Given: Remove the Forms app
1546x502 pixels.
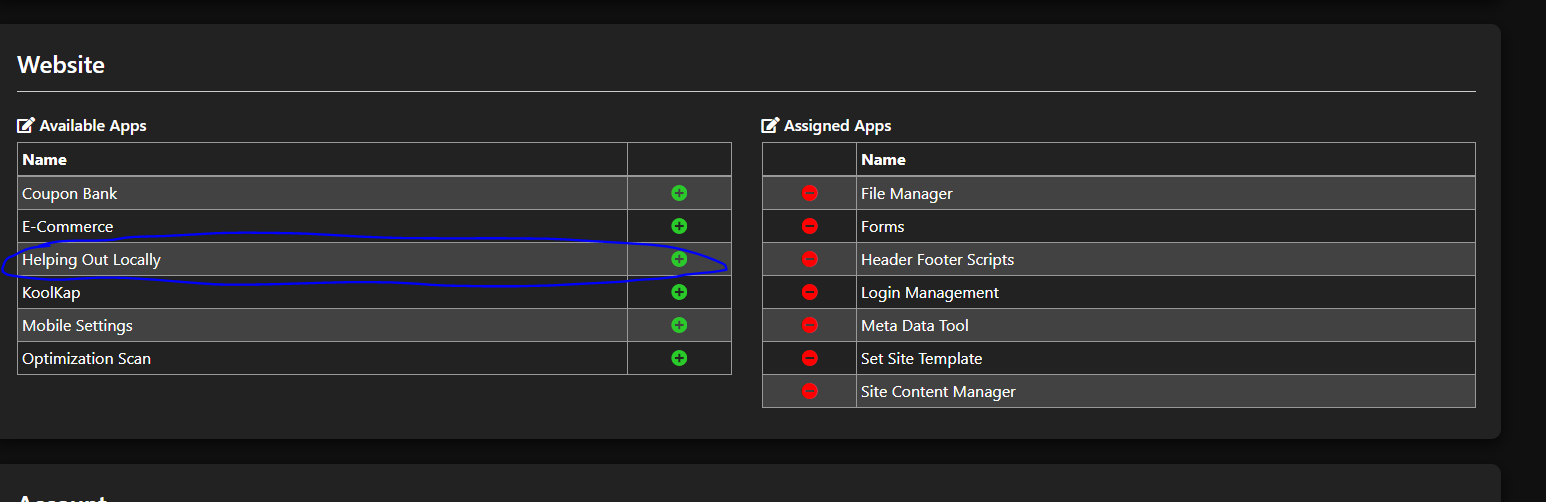Looking at the screenshot, I should tap(810, 226).
